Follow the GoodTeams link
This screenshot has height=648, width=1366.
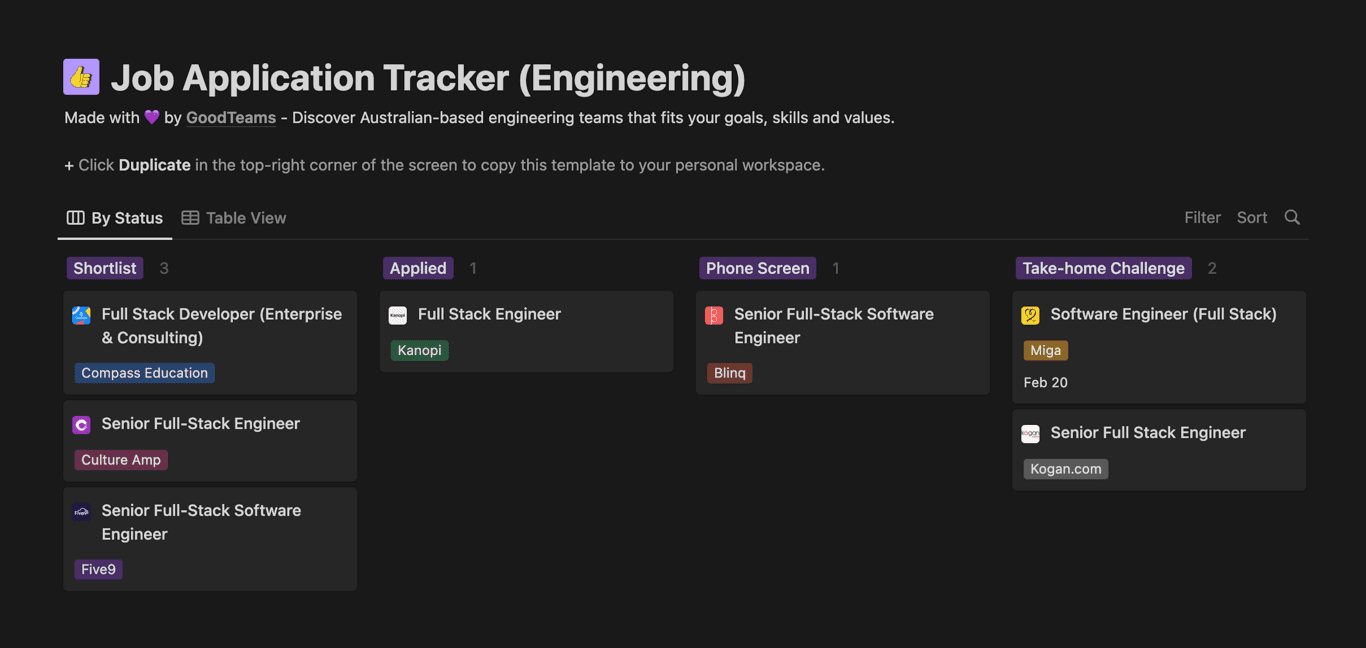(231, 117)
